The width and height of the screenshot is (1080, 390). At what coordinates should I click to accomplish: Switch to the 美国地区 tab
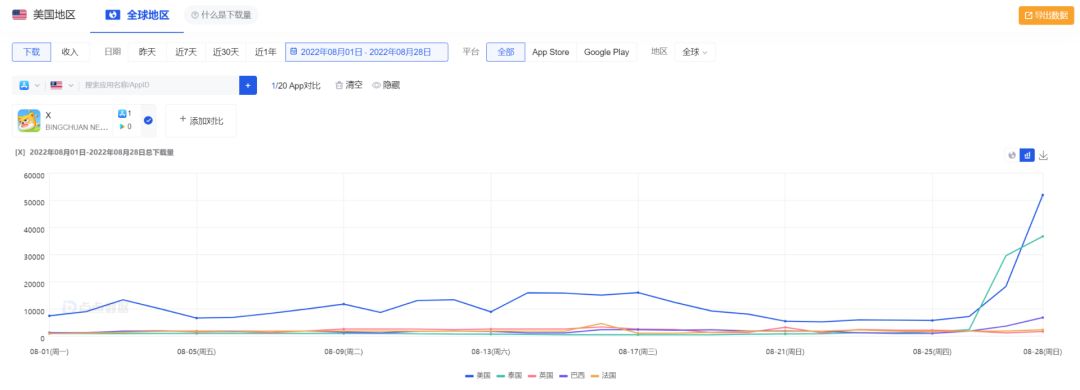[45, 14]
